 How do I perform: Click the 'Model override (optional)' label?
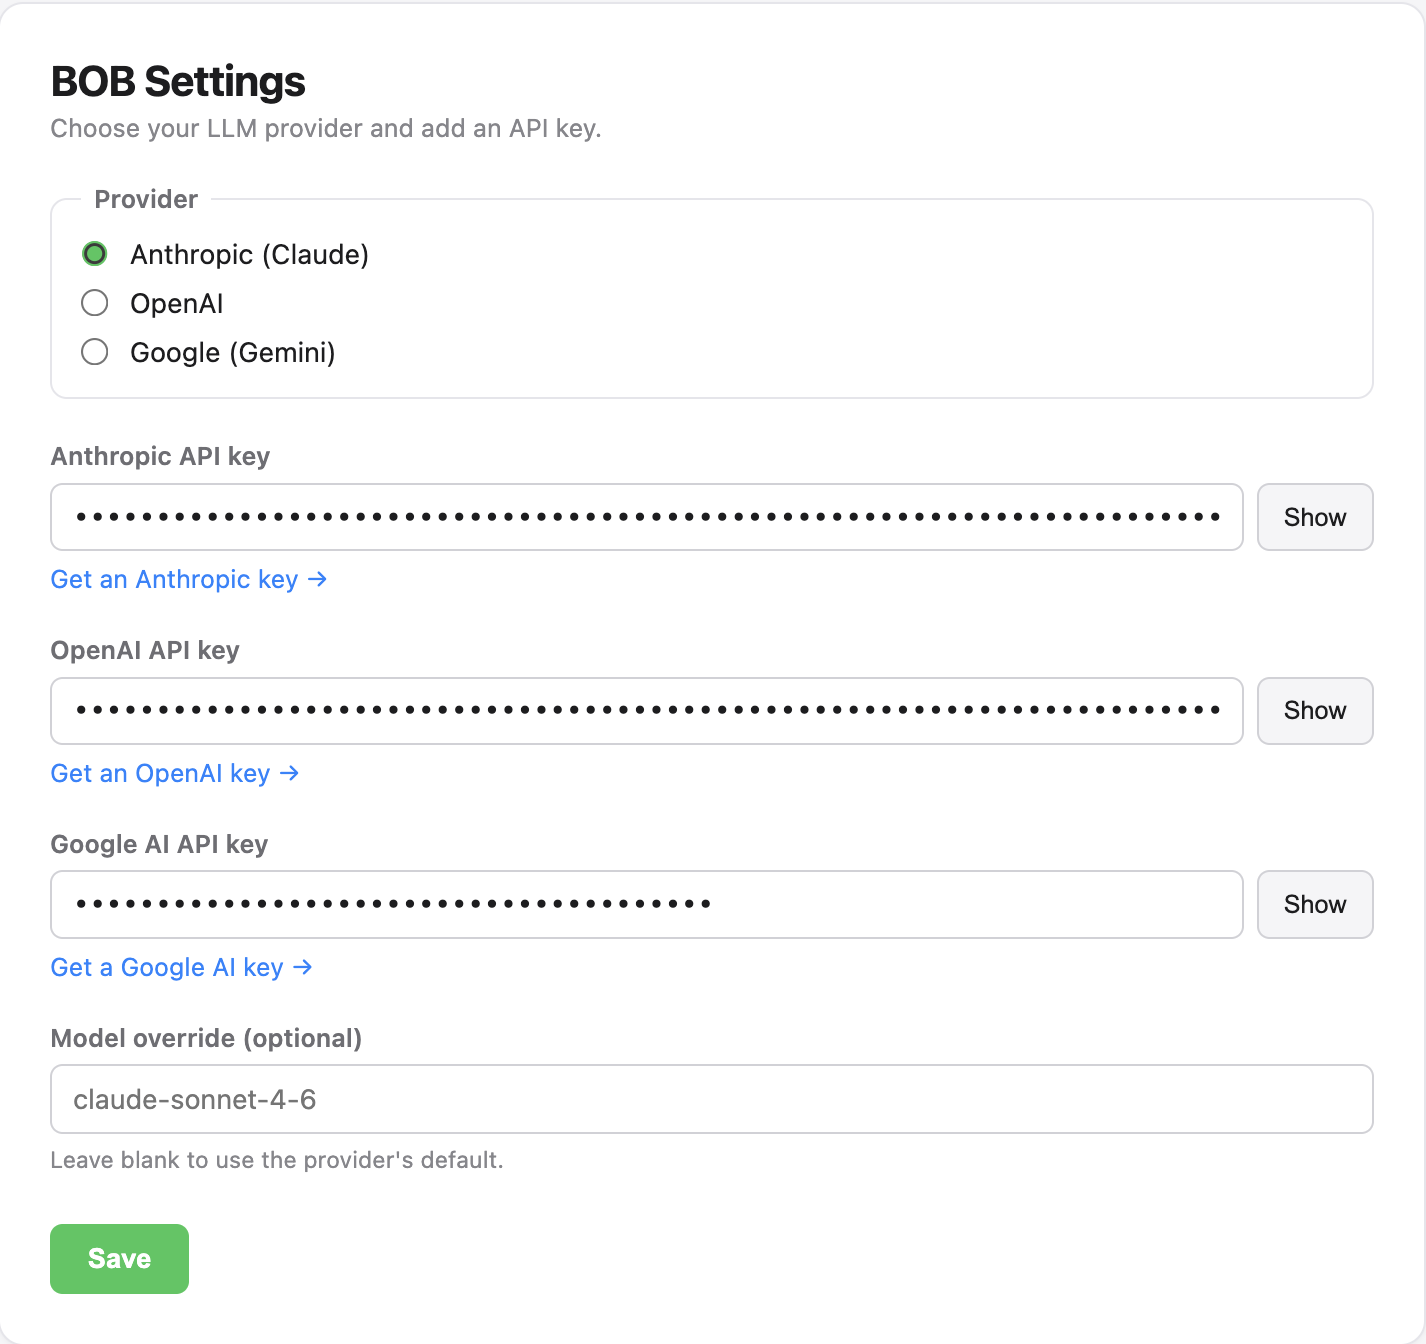coord(206,1038)
